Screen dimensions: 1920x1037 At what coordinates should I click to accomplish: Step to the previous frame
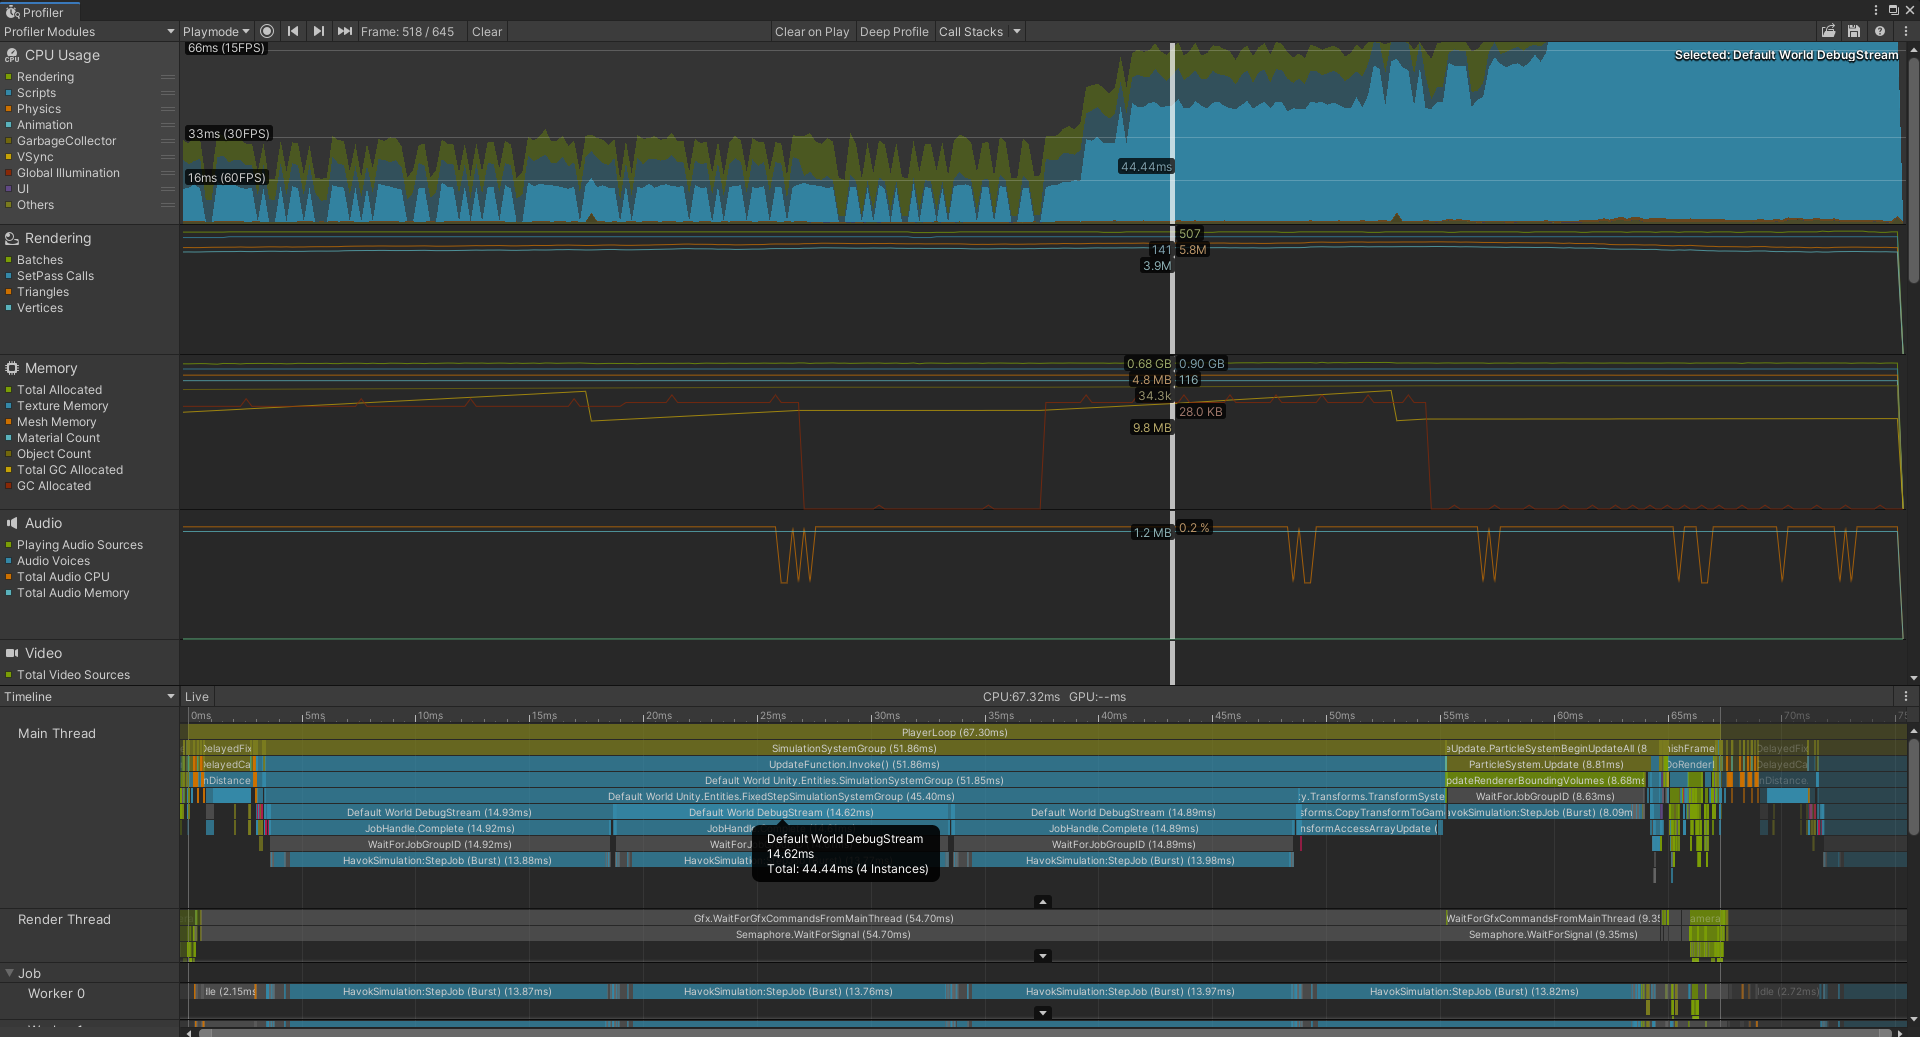tap(293, 31)
